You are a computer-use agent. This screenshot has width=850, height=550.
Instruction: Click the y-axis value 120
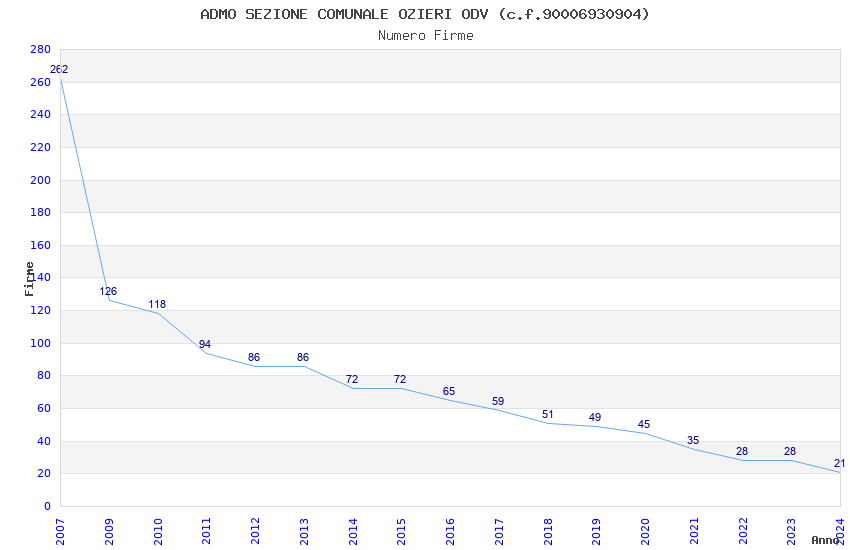tap(41, 310)
